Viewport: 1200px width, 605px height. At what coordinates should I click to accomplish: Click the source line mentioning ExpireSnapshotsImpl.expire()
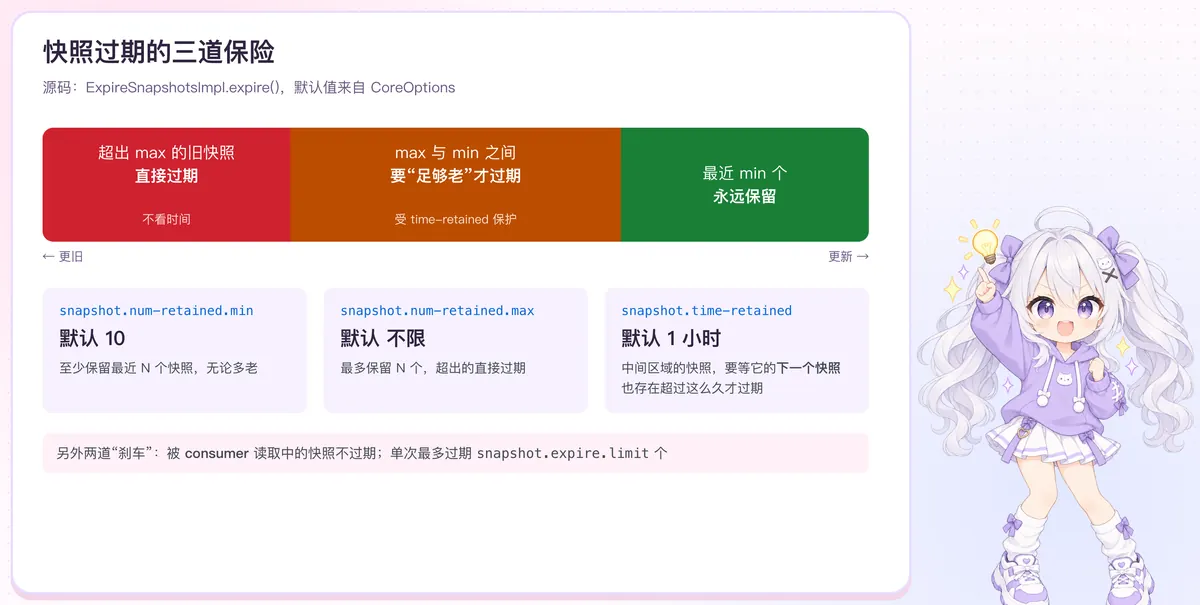click(x=249, y=87)
